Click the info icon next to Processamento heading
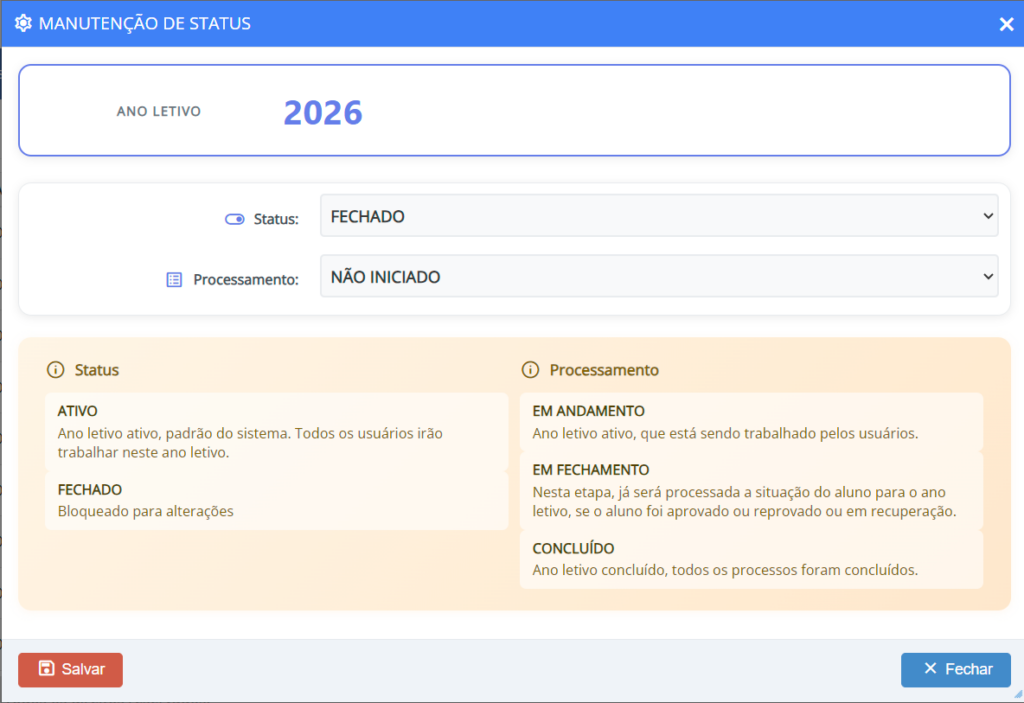Viewport: 1024px width, 703px height. click(x=531, y=370)
